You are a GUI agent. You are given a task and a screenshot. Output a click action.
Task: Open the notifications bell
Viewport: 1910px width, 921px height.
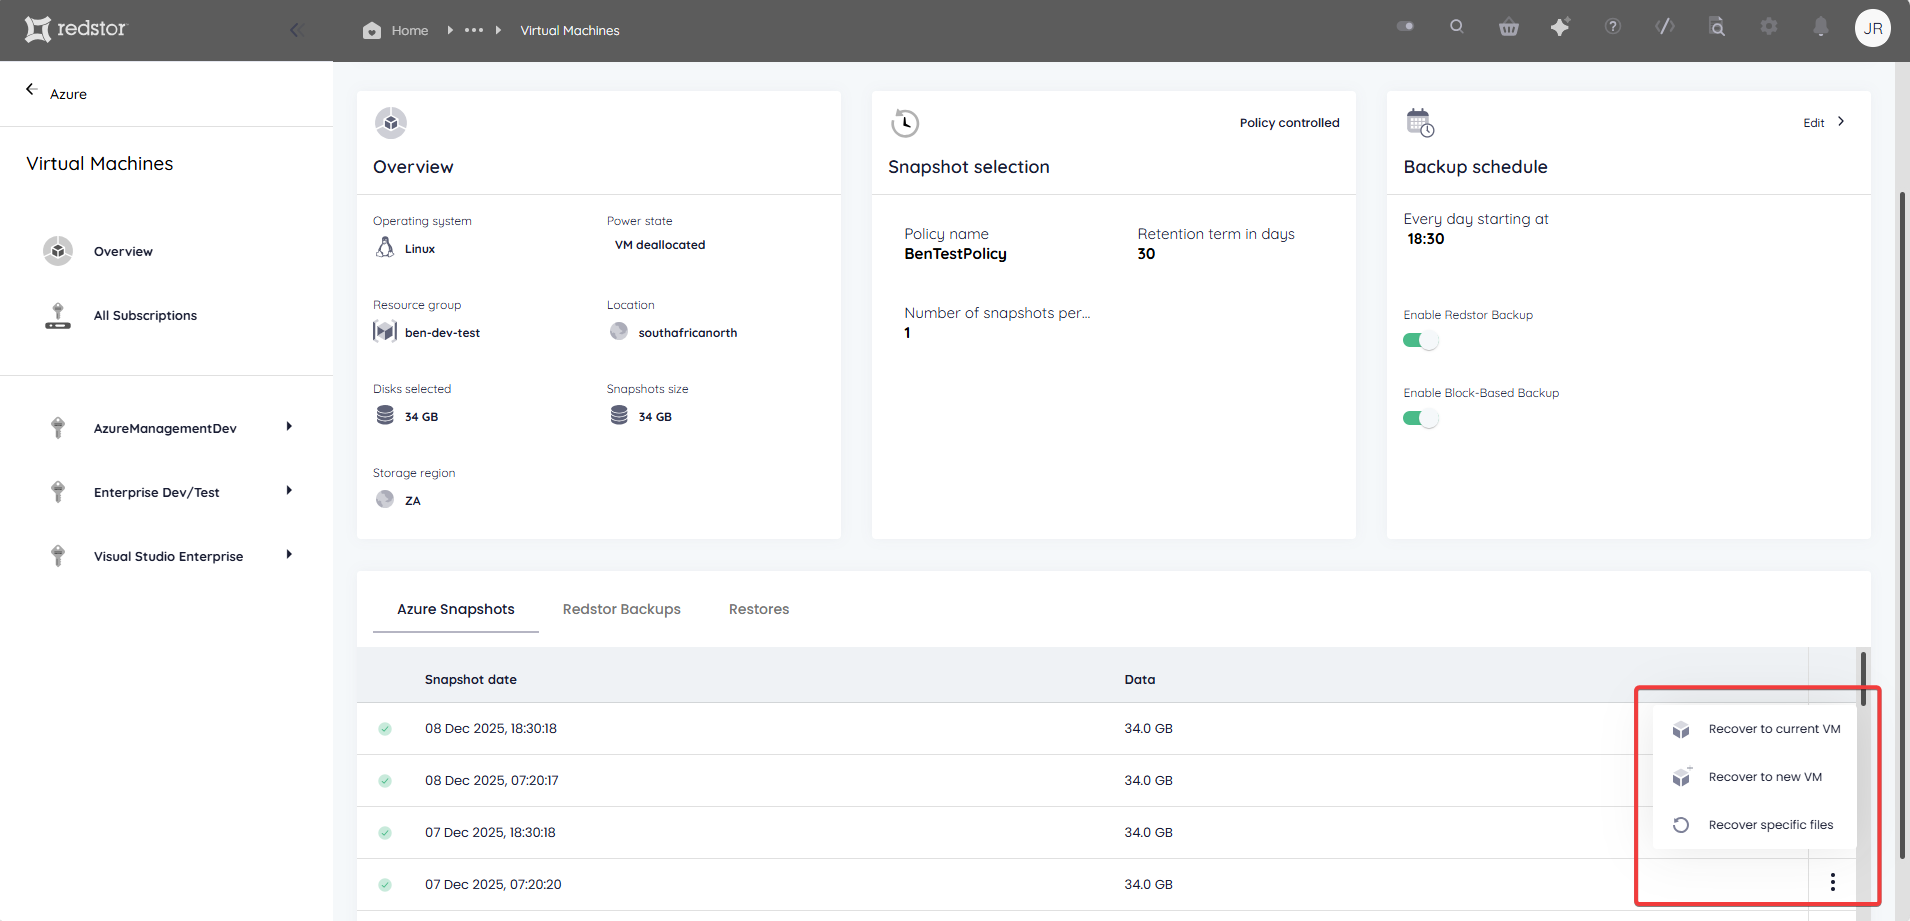click(x=1821, y=27)
